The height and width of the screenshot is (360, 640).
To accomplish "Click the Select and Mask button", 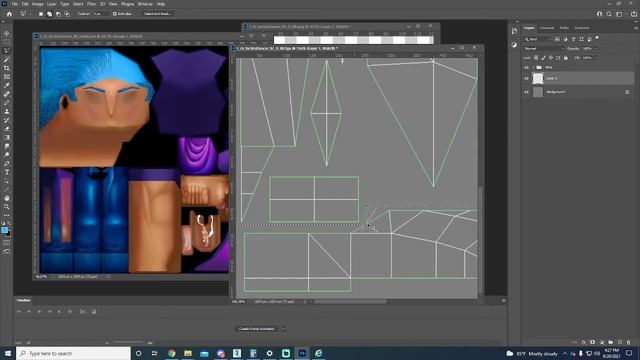I will pos(157,14).
